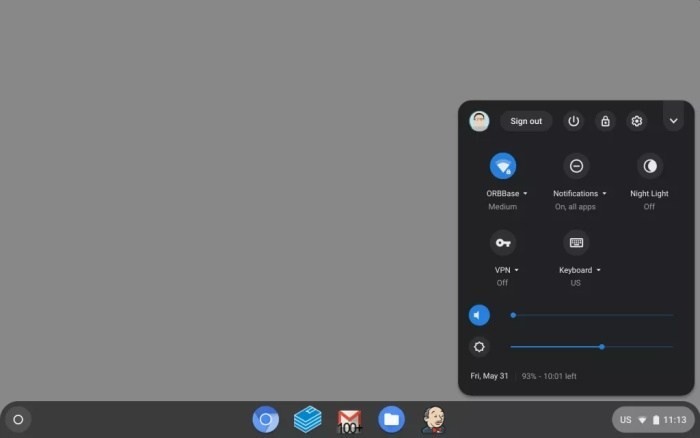This screenshot has height=438, width=700.
Task: Collapse the quick settings panel chevron
Action: pyautogui.click(x=673, y=121)
